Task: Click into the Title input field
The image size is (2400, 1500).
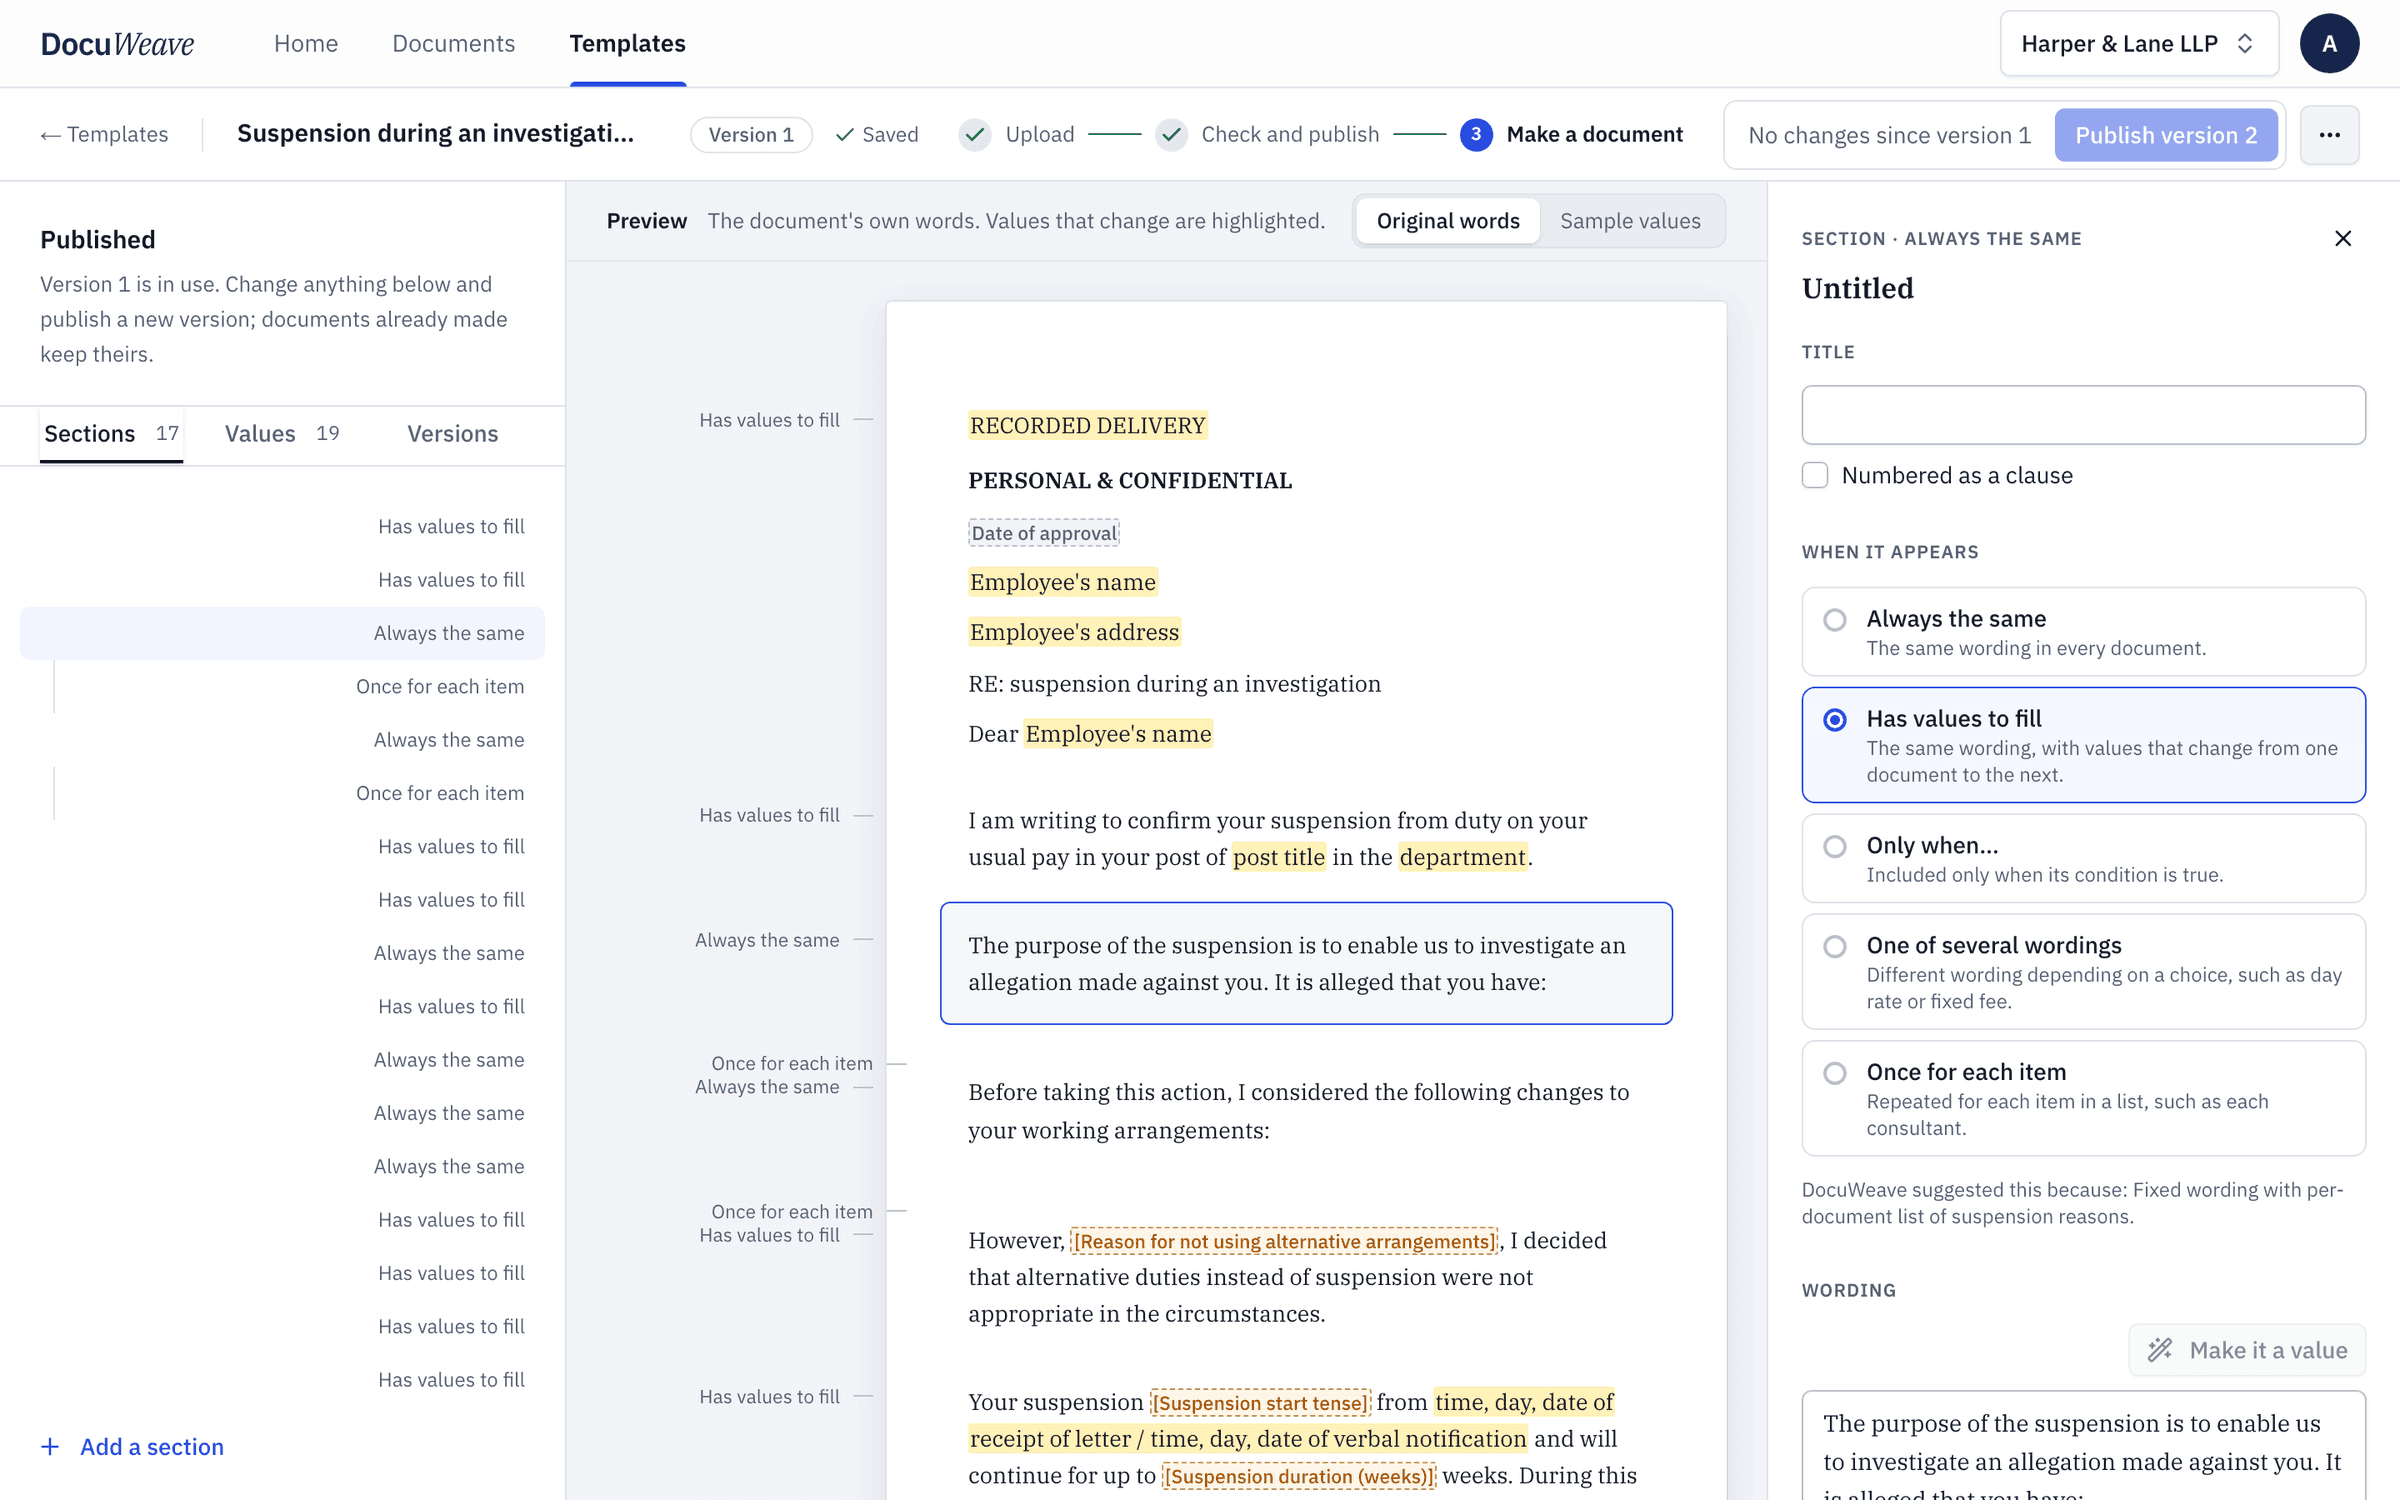Action: tap(2083, 415)
